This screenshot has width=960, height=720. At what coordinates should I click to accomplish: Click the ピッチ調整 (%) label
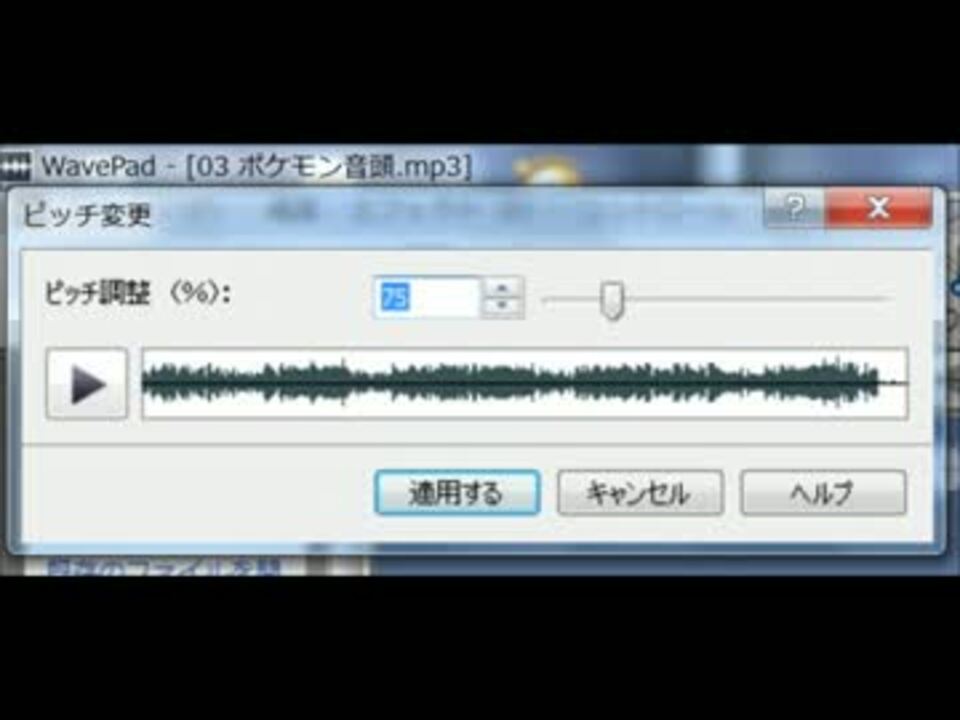pos(137,294)
